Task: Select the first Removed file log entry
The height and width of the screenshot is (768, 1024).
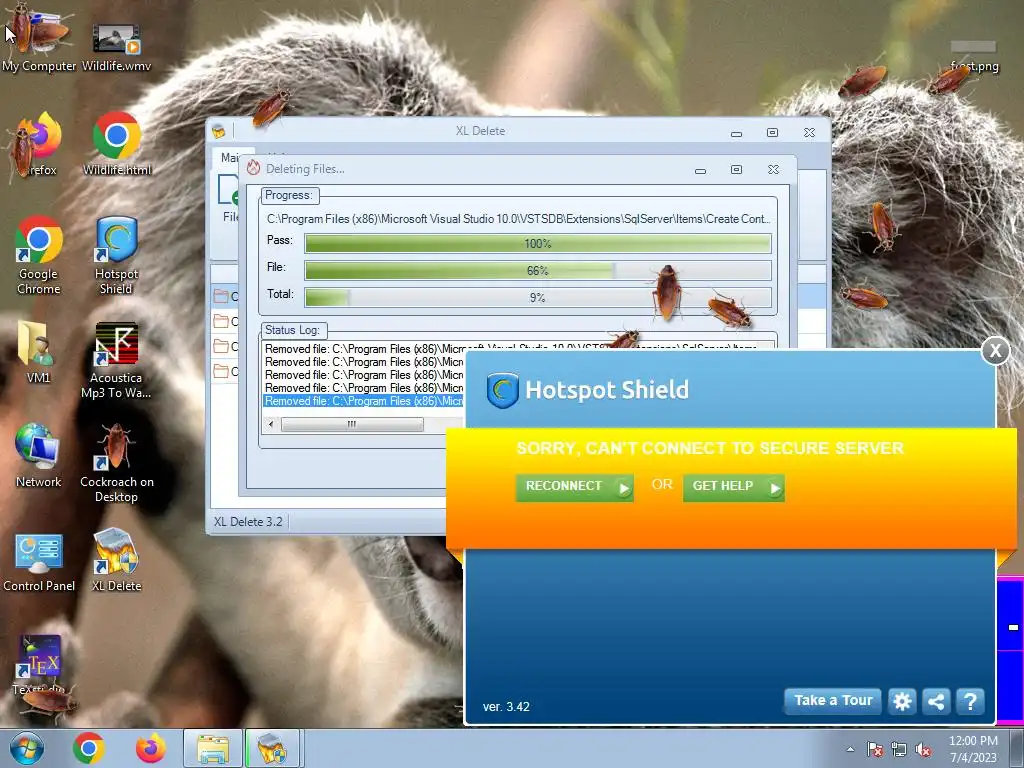Action: pos(510,349)
